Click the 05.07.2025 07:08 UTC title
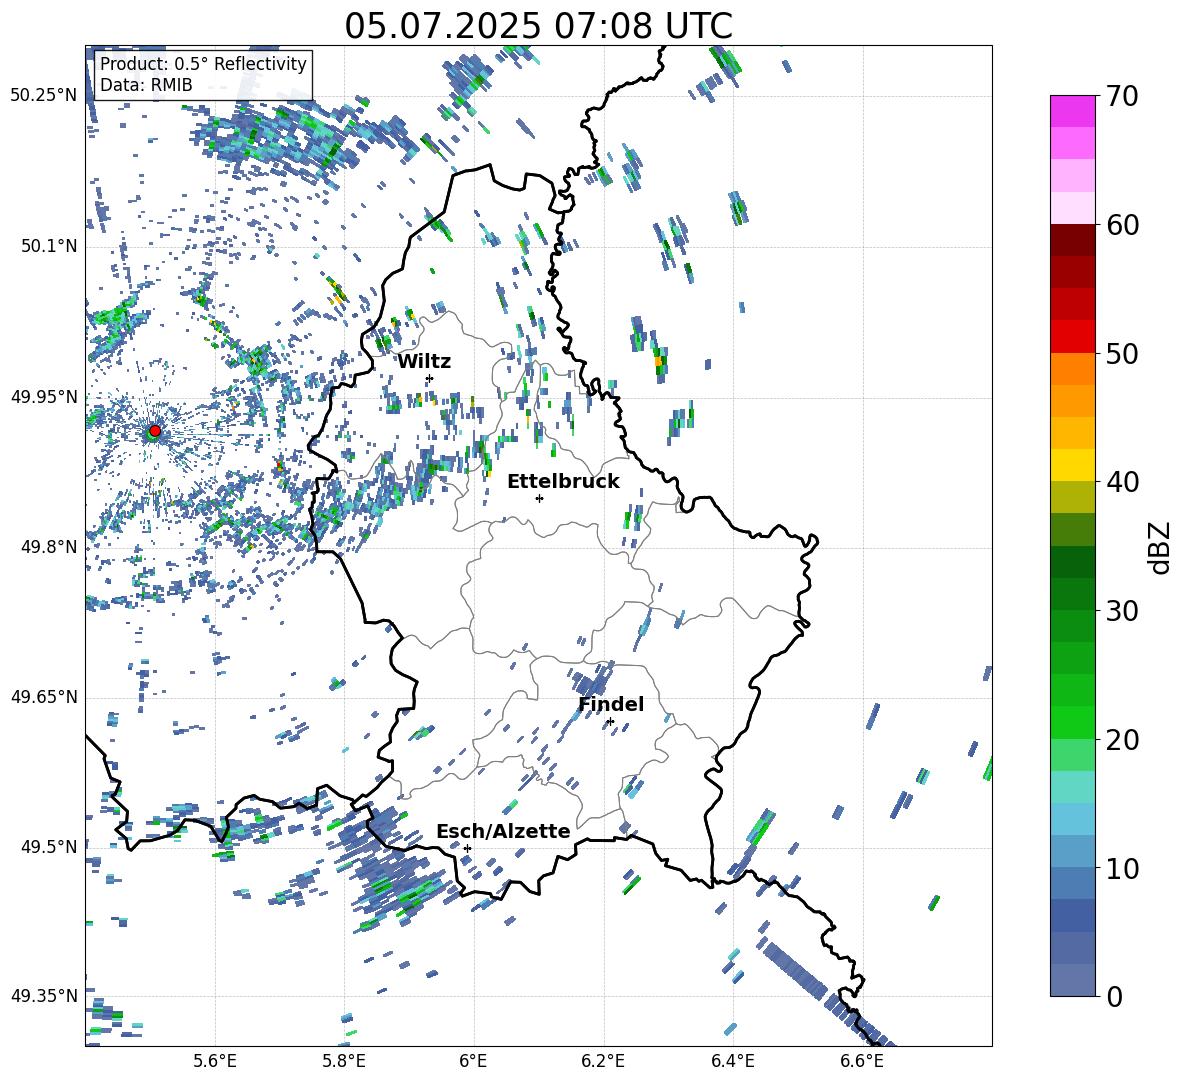This screenshot has width=1184, height=1081. pyautogui.click(x=538, y=26)
